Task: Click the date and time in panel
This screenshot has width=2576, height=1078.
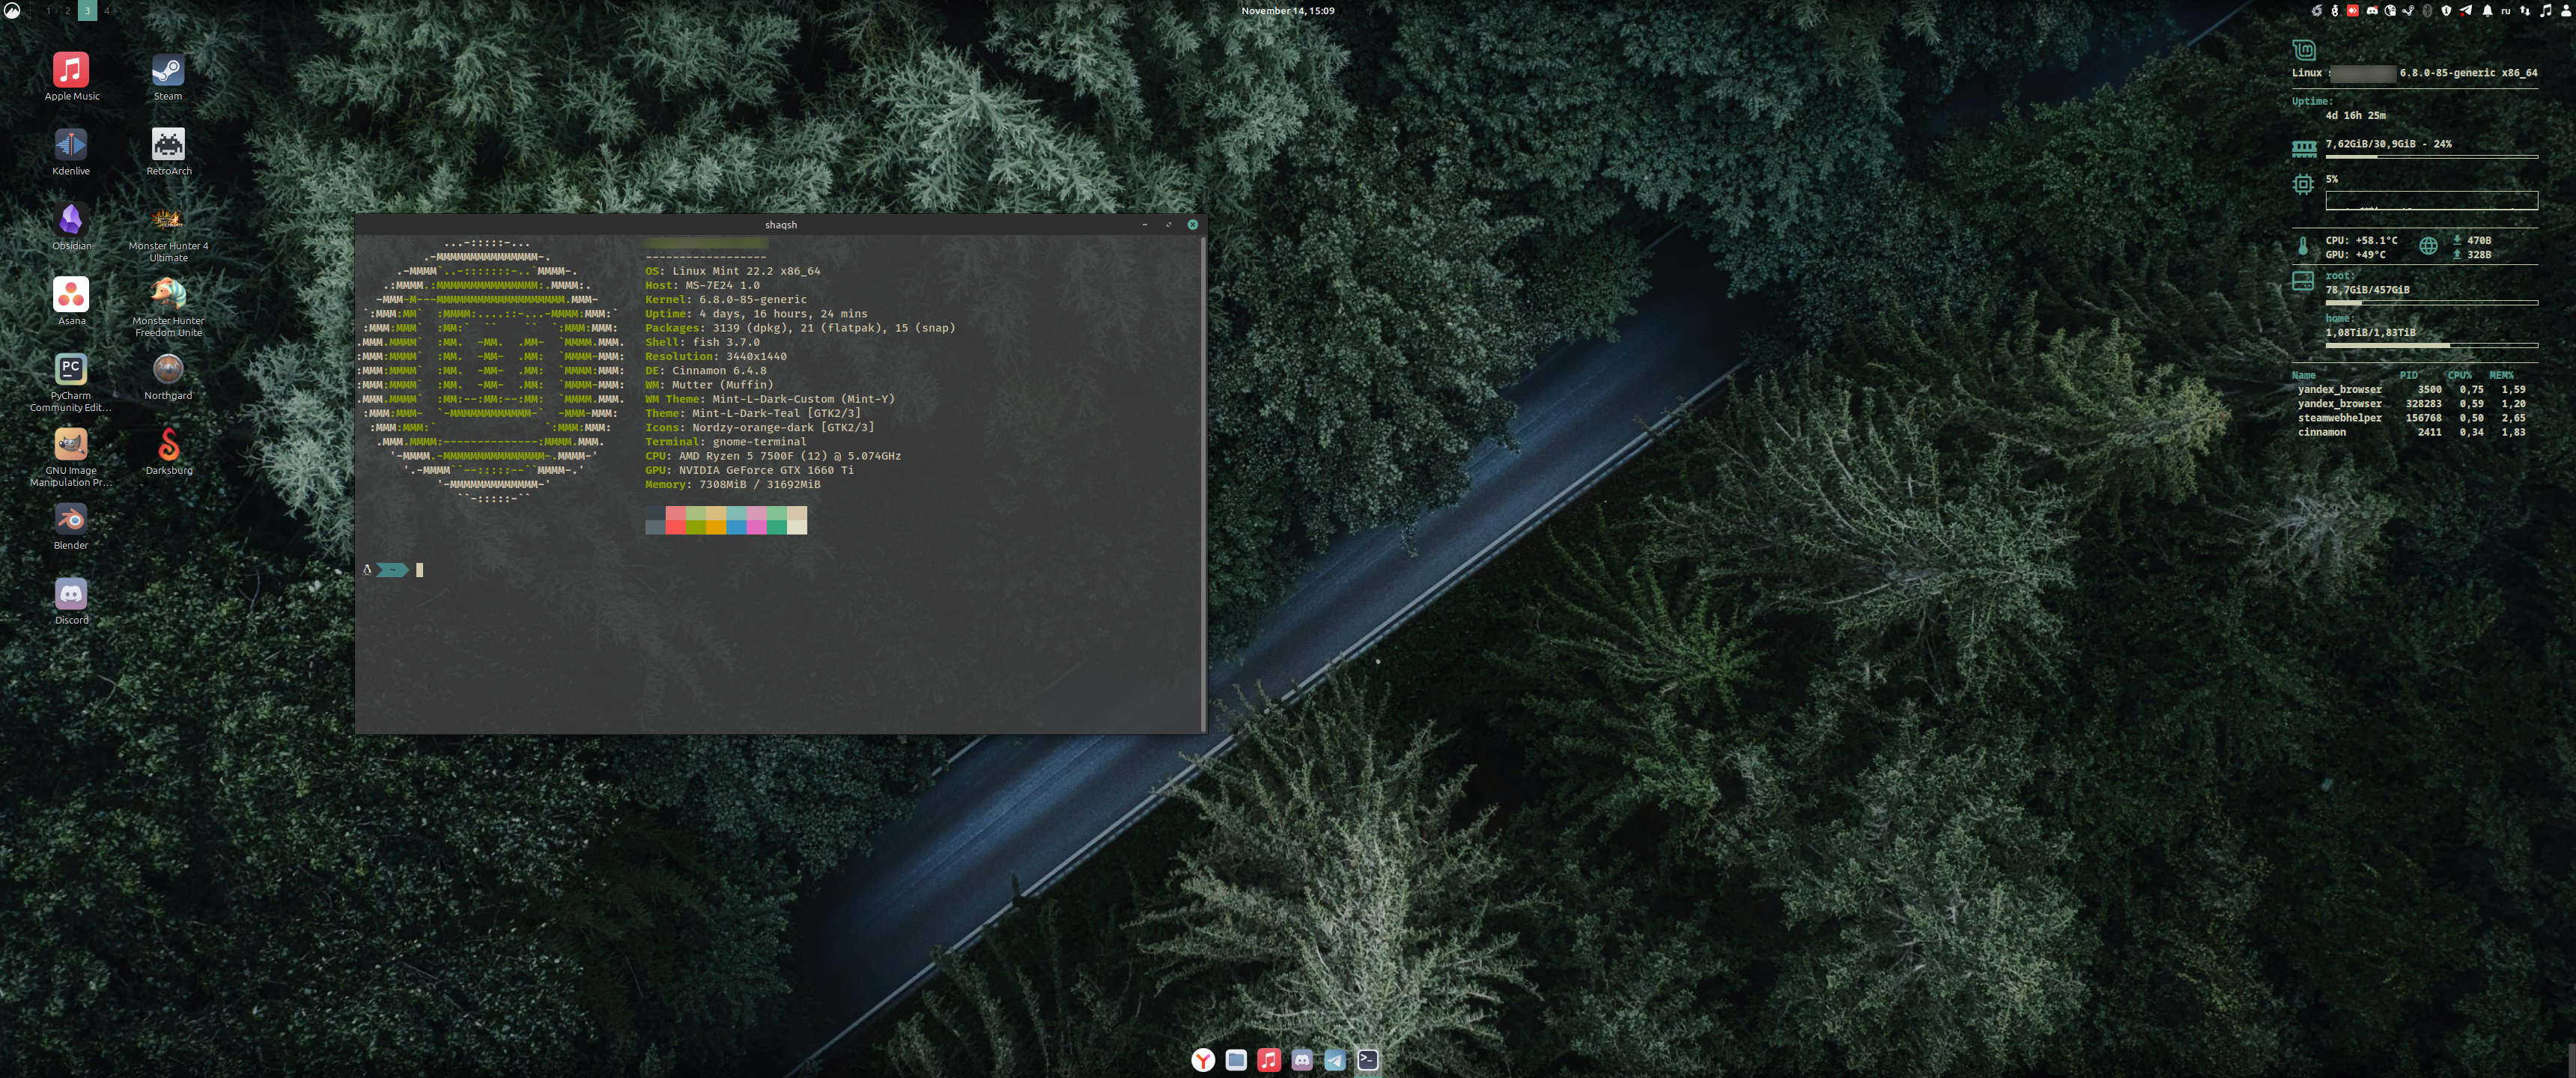Action: [x=1287, y=11]
